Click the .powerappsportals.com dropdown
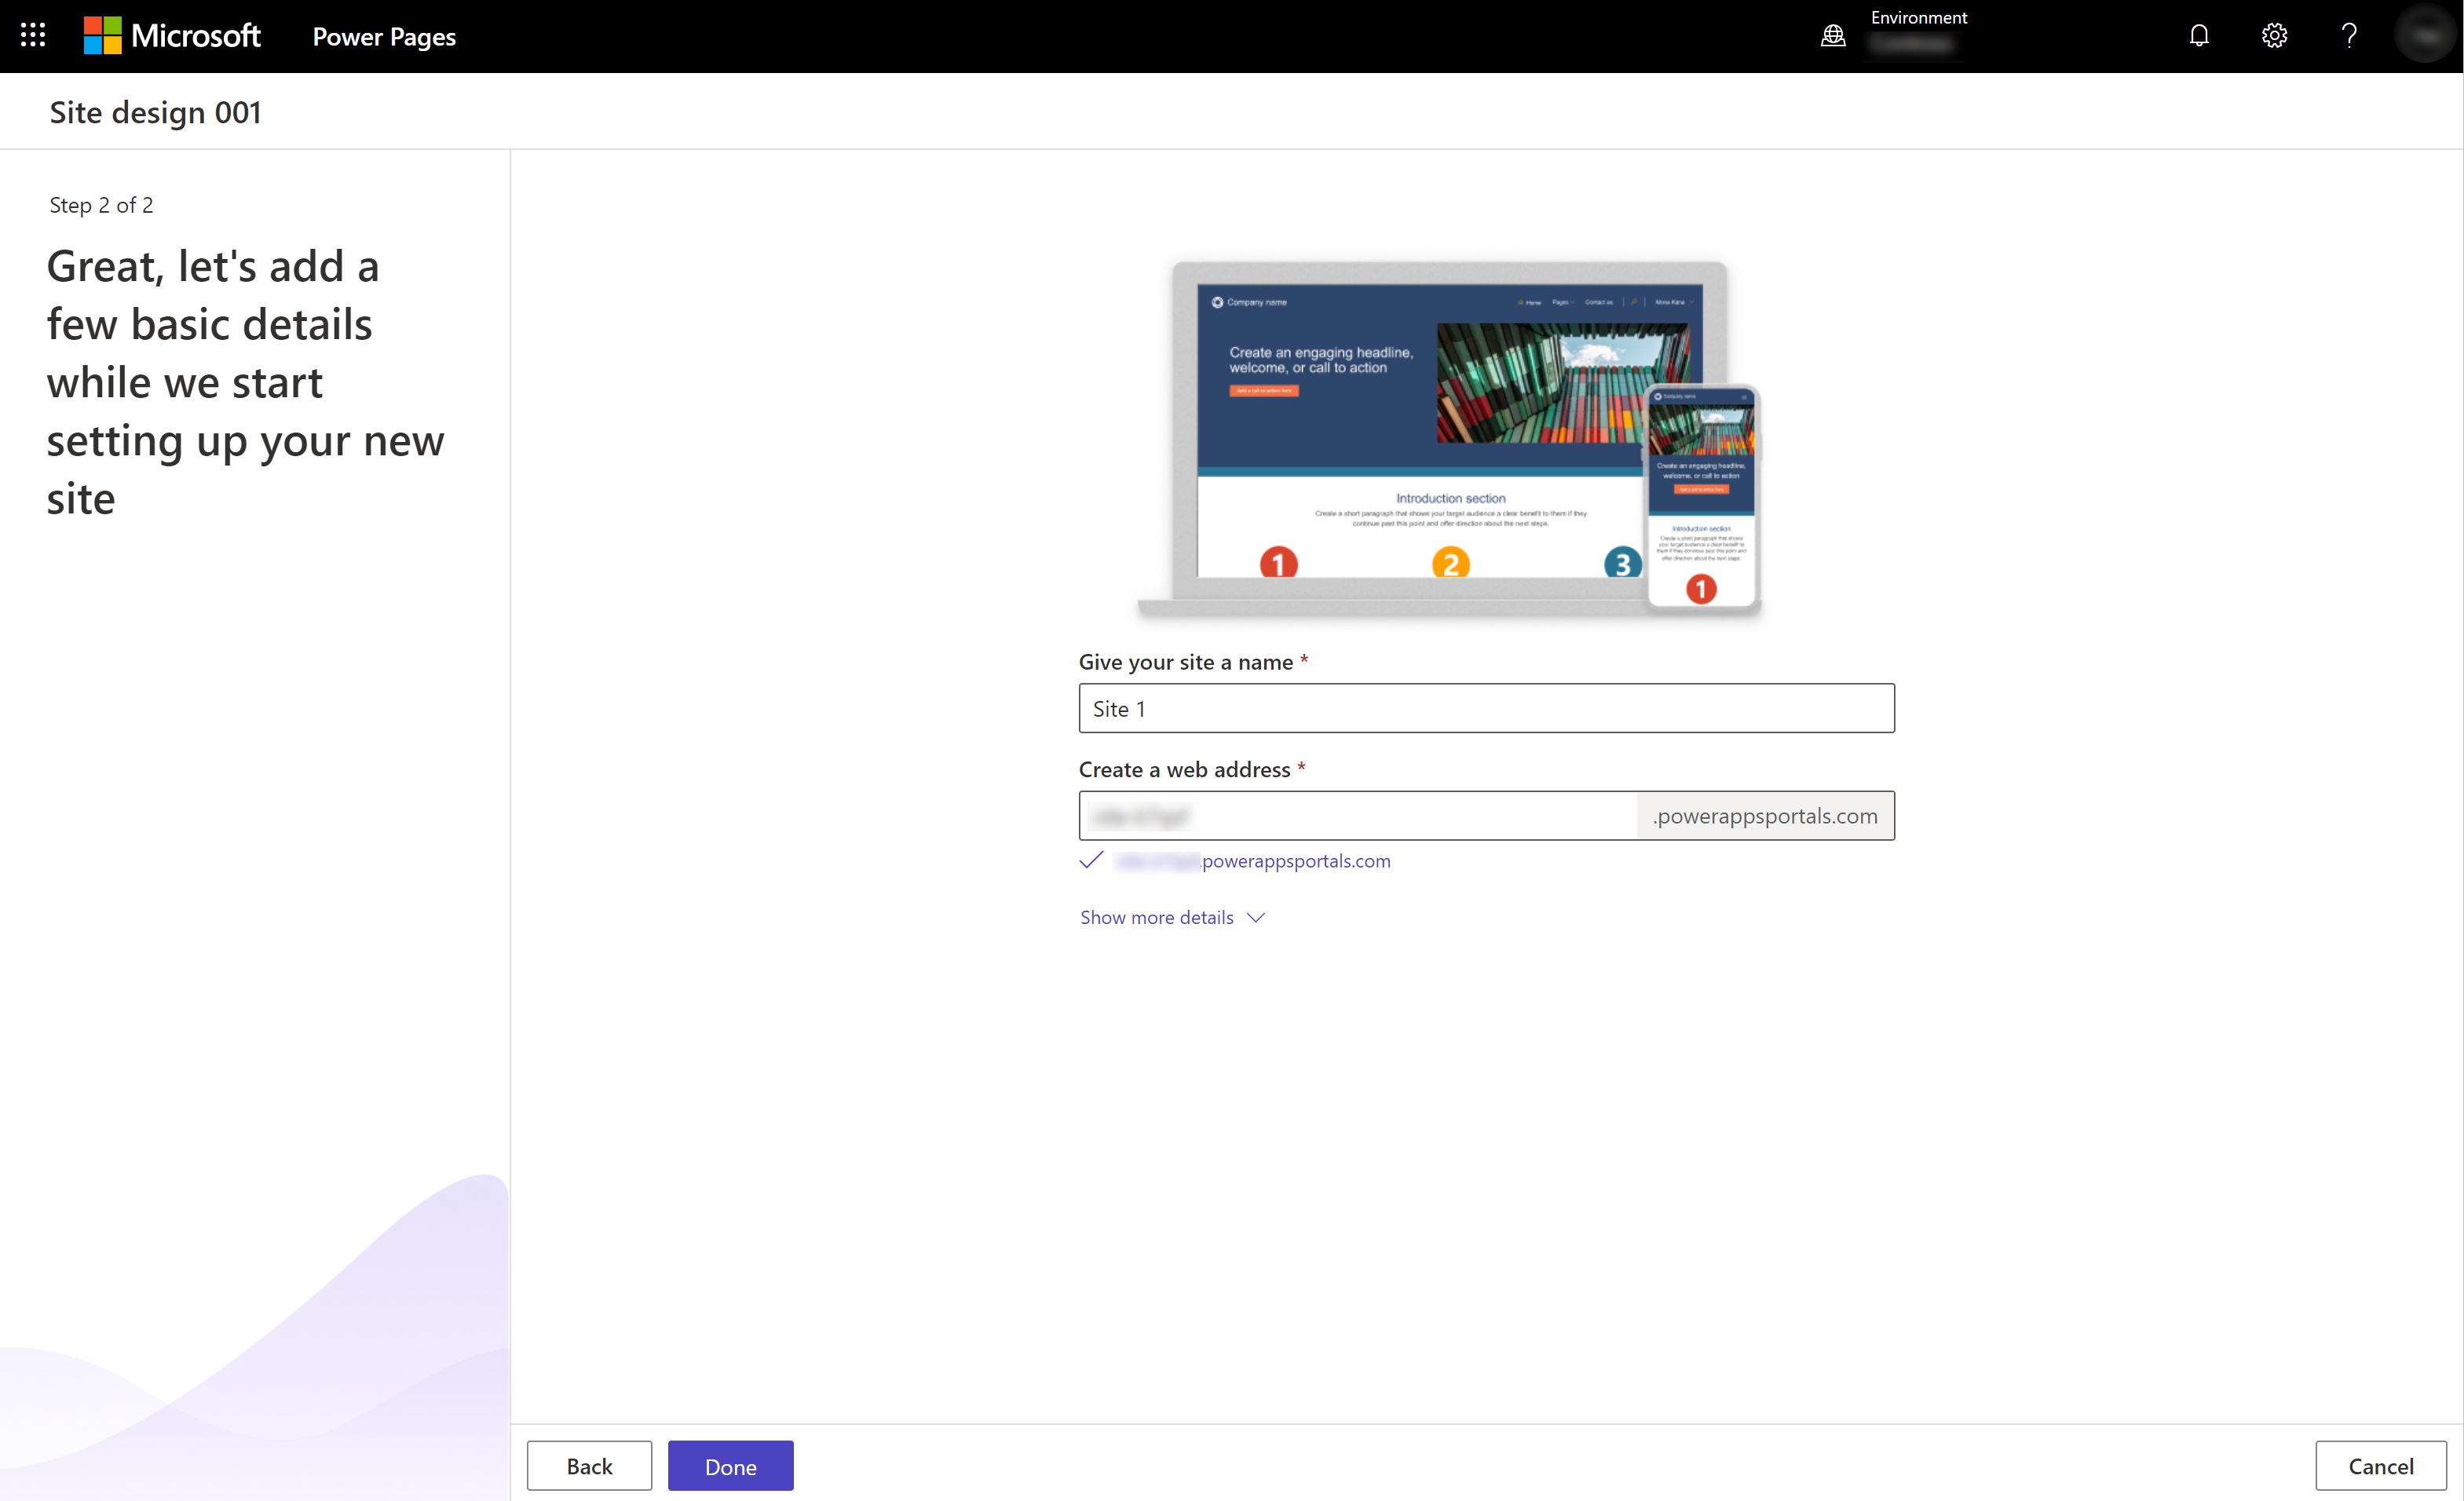 [1767, 815]
